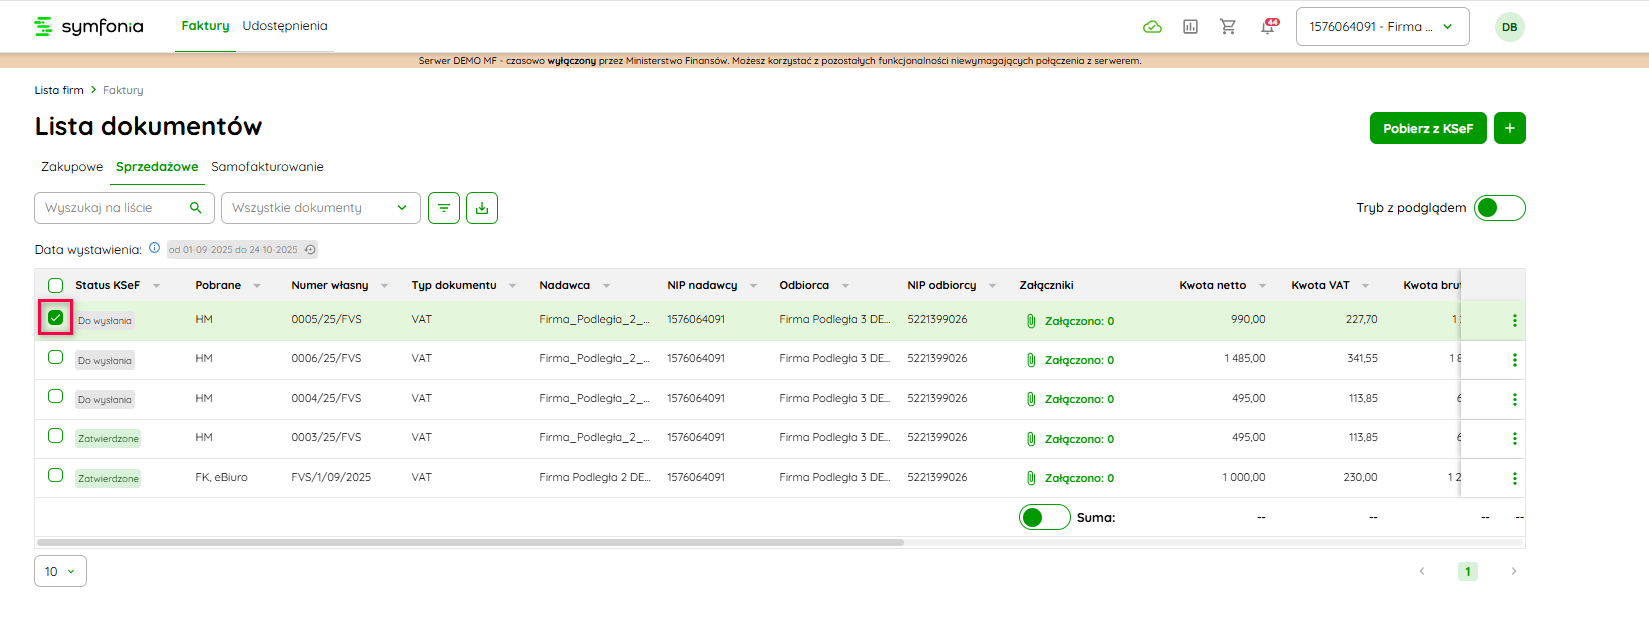The image size is (1649, 625).
Task: Go to Lista firm breadcrumb link
Action: (x=59, y=90)
